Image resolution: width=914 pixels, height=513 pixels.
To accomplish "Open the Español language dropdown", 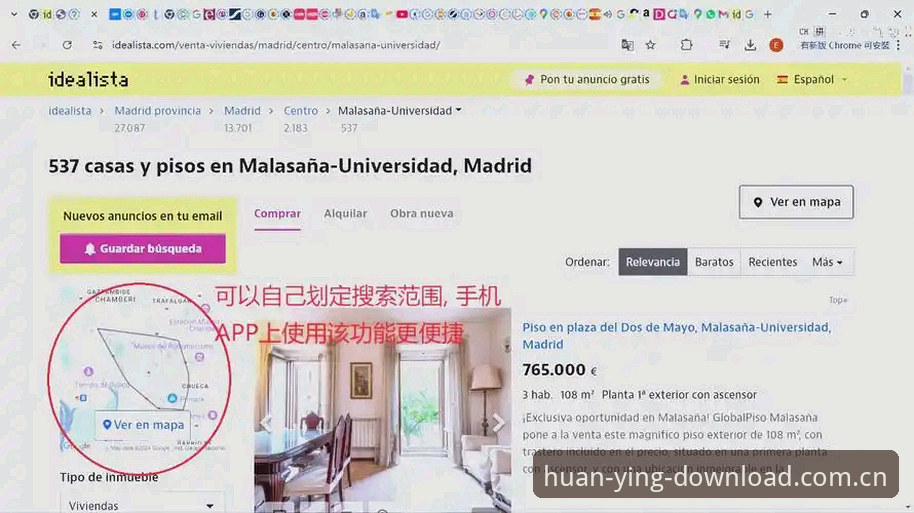I will [x=812, y=79].
